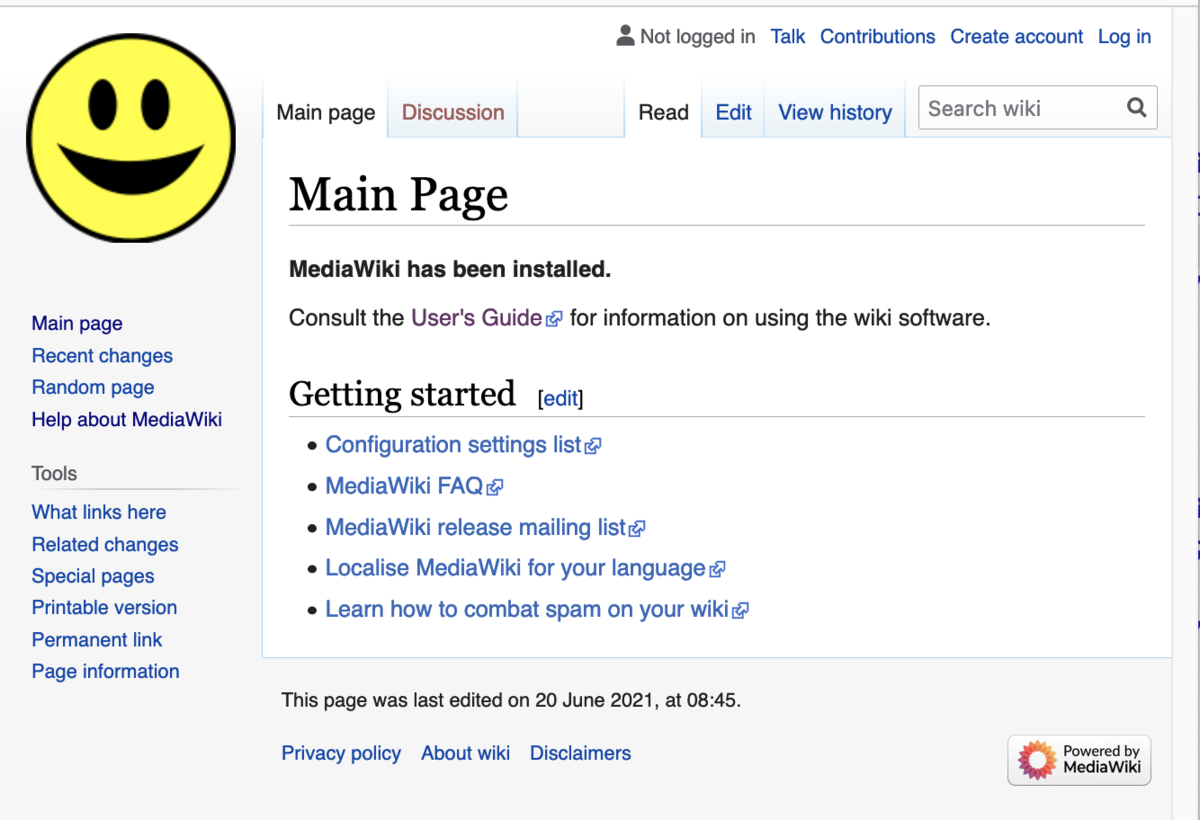1200x820 pixels.
Task: Click external link icon after MediaWiki FAQ
Action: 495,487
